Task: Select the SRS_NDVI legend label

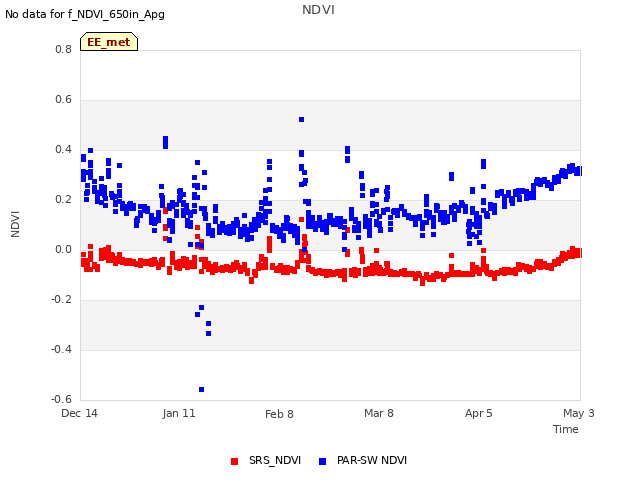Action: [x=275, y=460]
